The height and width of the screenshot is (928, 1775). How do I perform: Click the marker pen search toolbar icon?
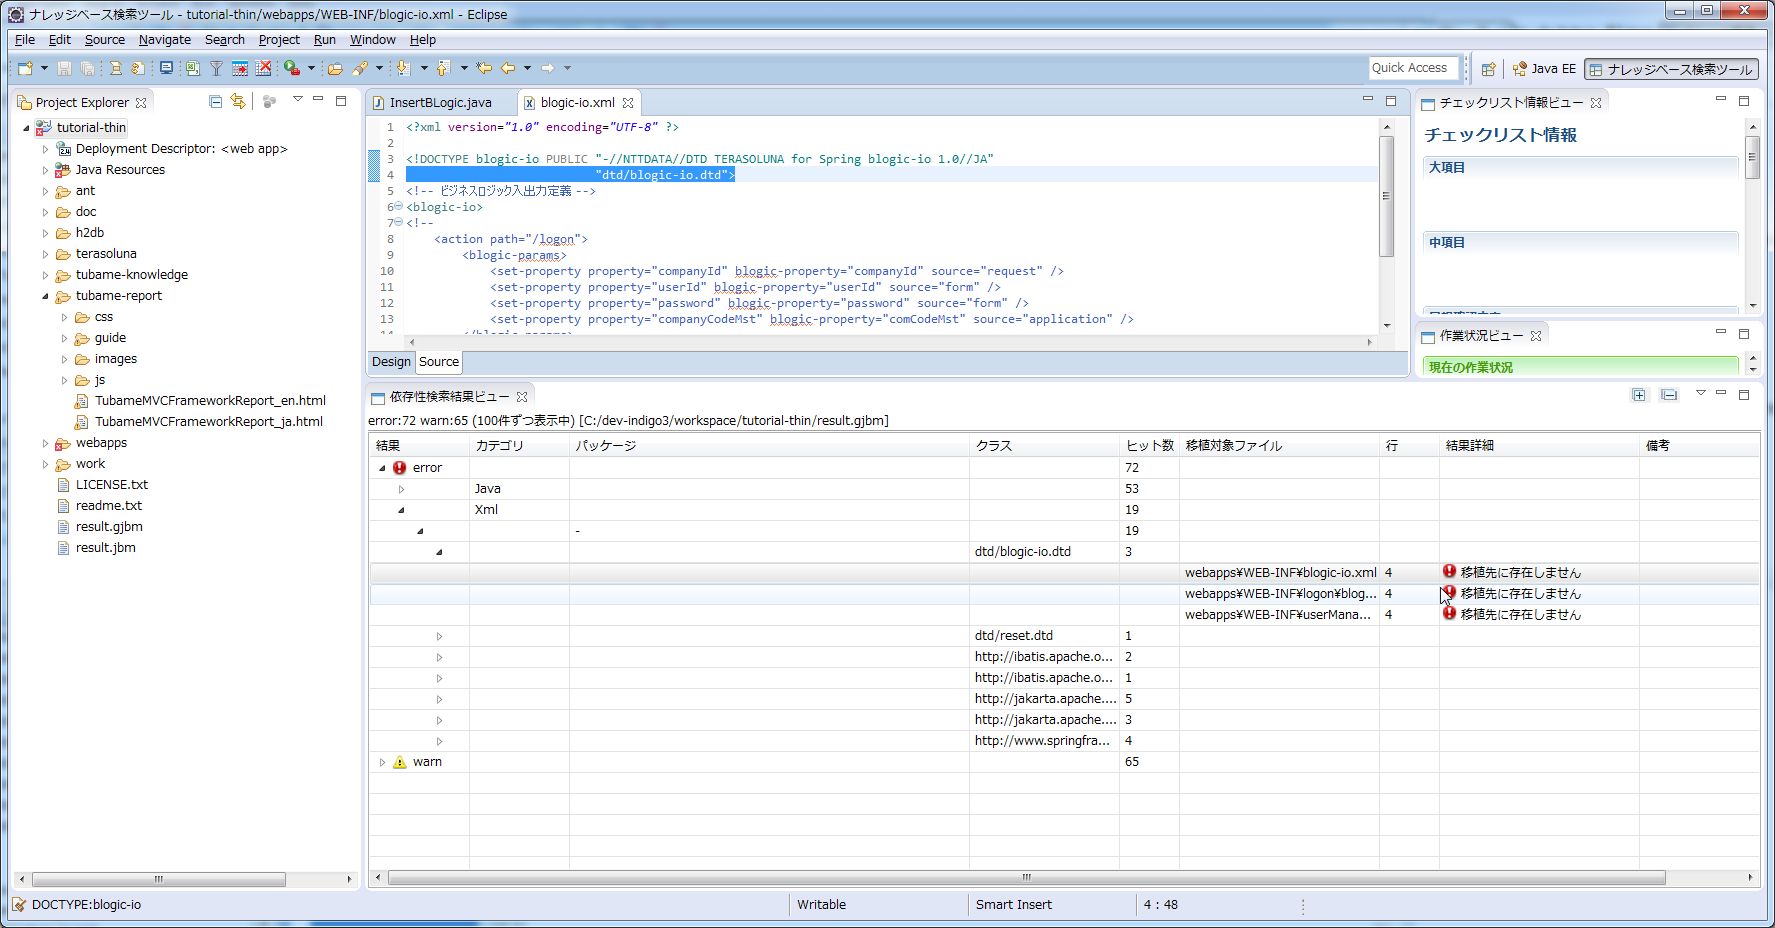[x=360, y=68]
